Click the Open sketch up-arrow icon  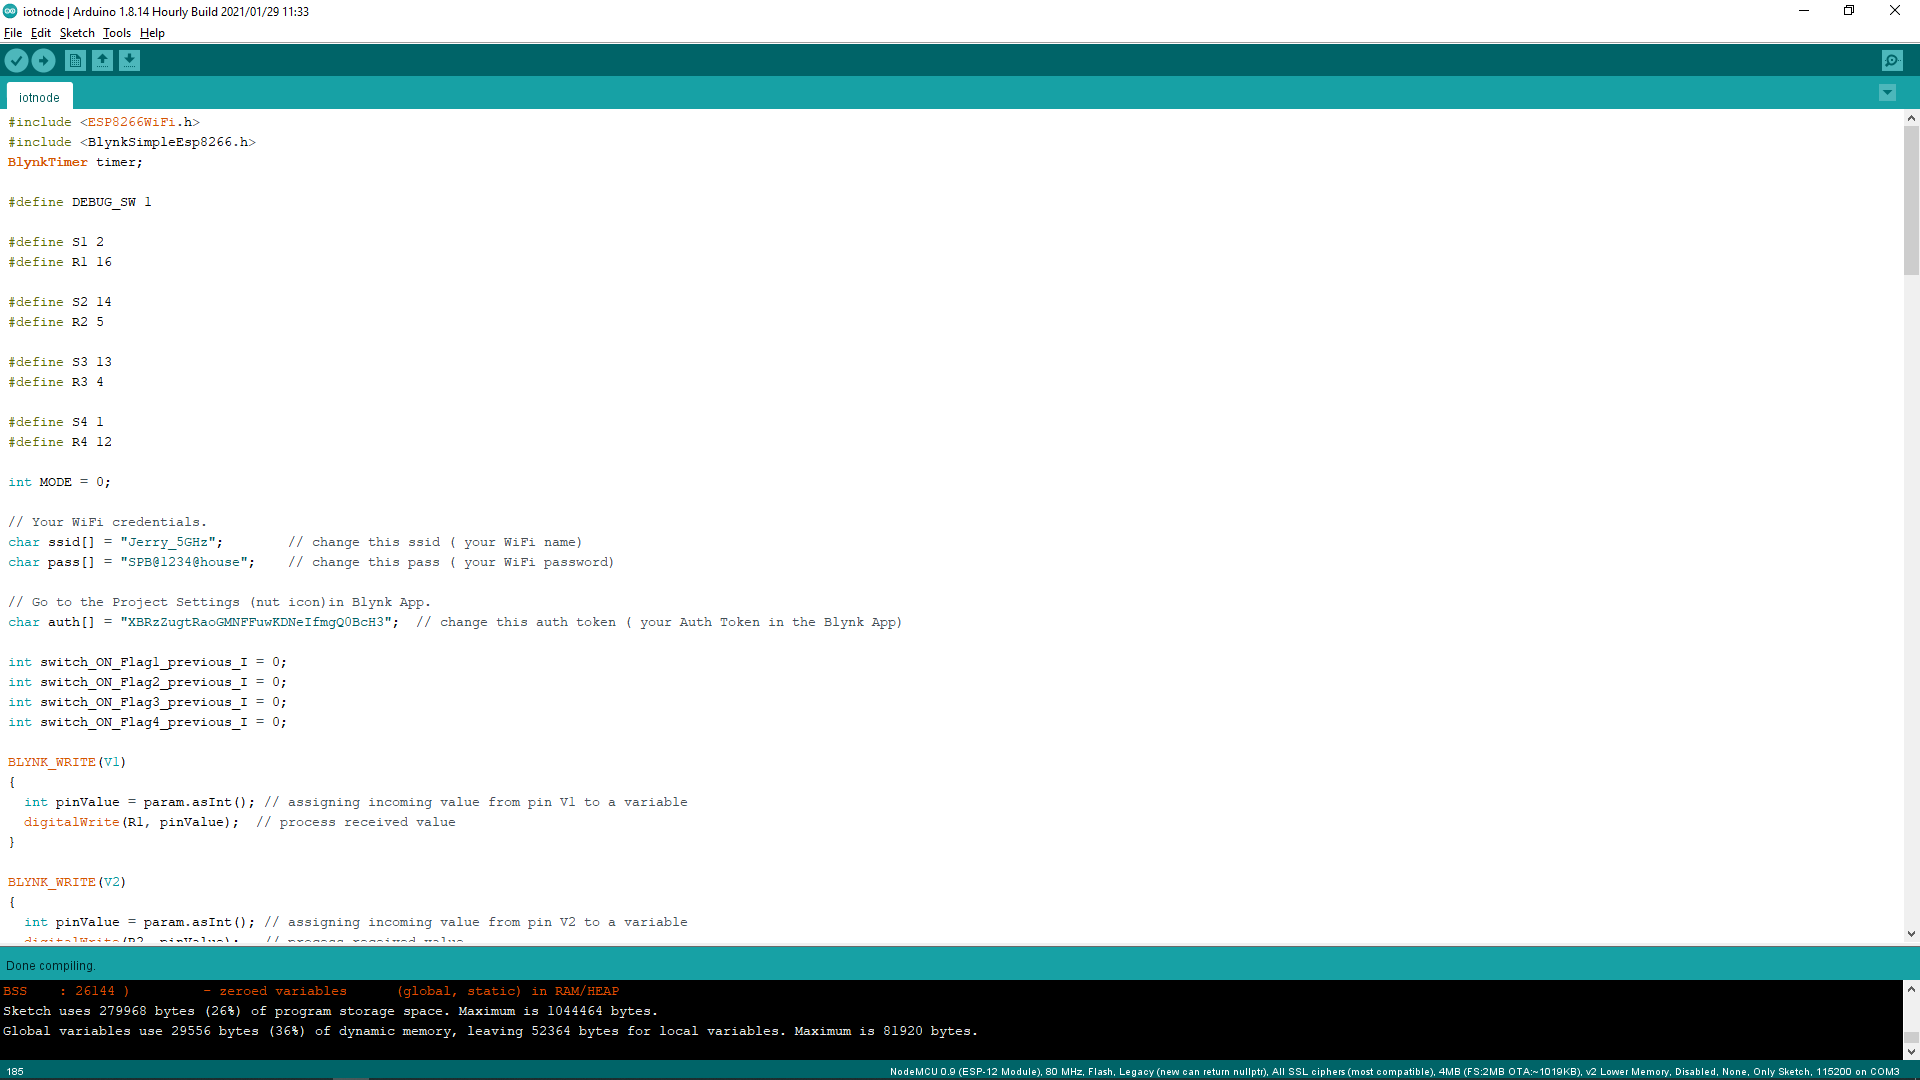(102, 61)
